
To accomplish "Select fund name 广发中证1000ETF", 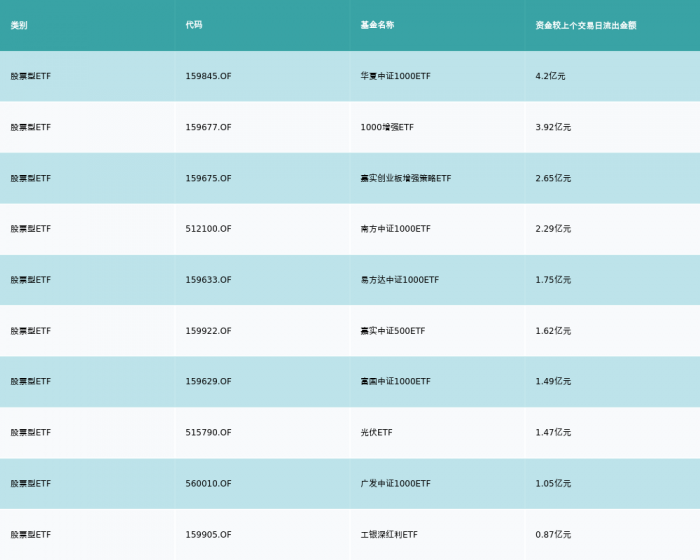I will pyautogui.click(x=396, y=484).
